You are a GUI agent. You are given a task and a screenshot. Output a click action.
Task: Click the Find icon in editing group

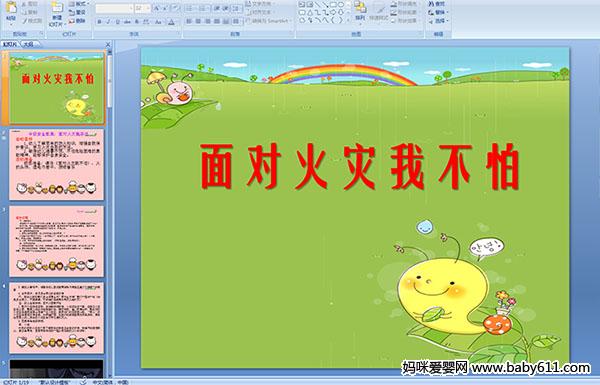point(437,4)
